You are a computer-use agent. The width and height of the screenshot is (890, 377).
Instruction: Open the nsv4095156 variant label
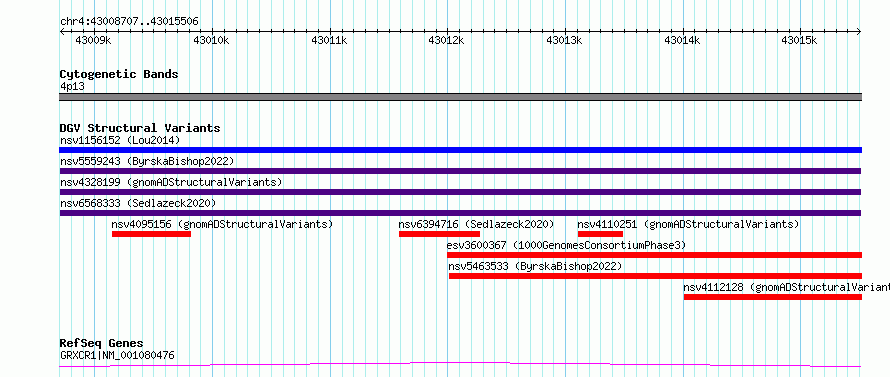click(222, 224)
